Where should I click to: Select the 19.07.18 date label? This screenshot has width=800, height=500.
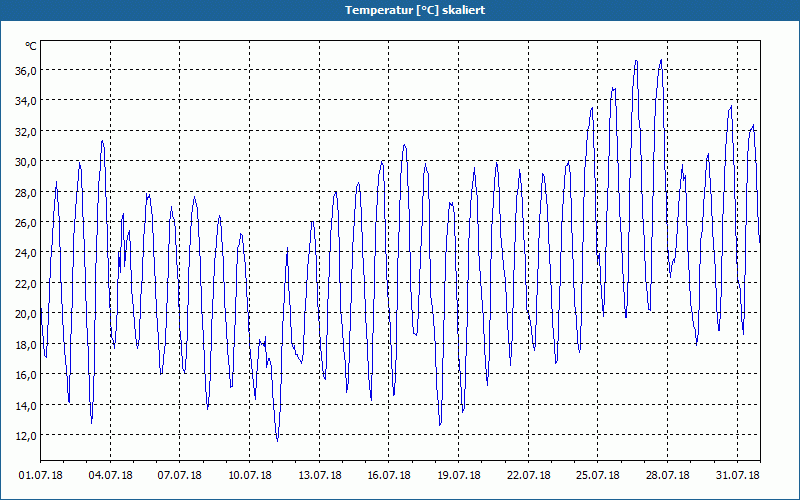[459, 476]
